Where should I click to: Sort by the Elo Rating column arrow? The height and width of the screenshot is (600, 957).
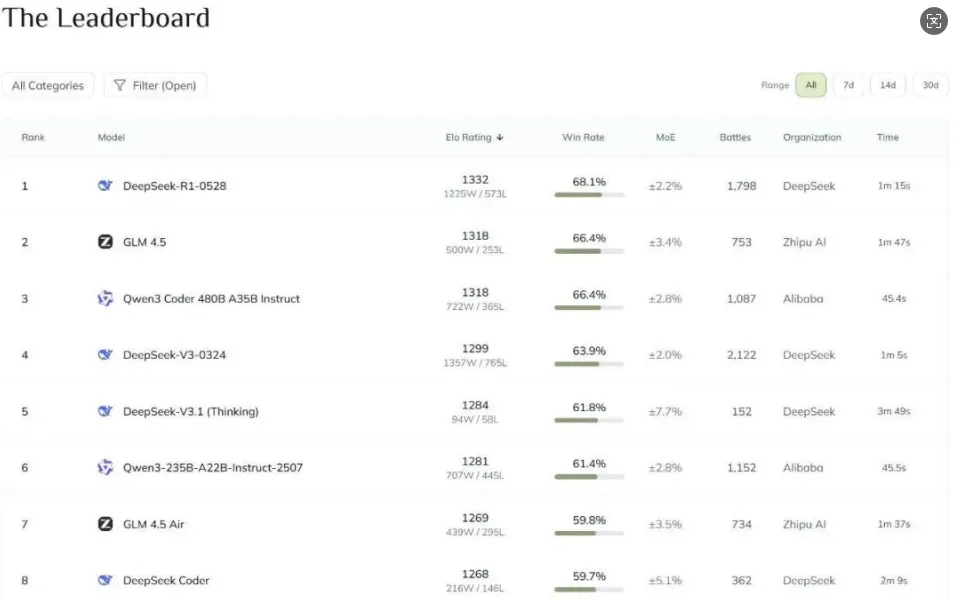pyautogui.click(x=499, y=138)
